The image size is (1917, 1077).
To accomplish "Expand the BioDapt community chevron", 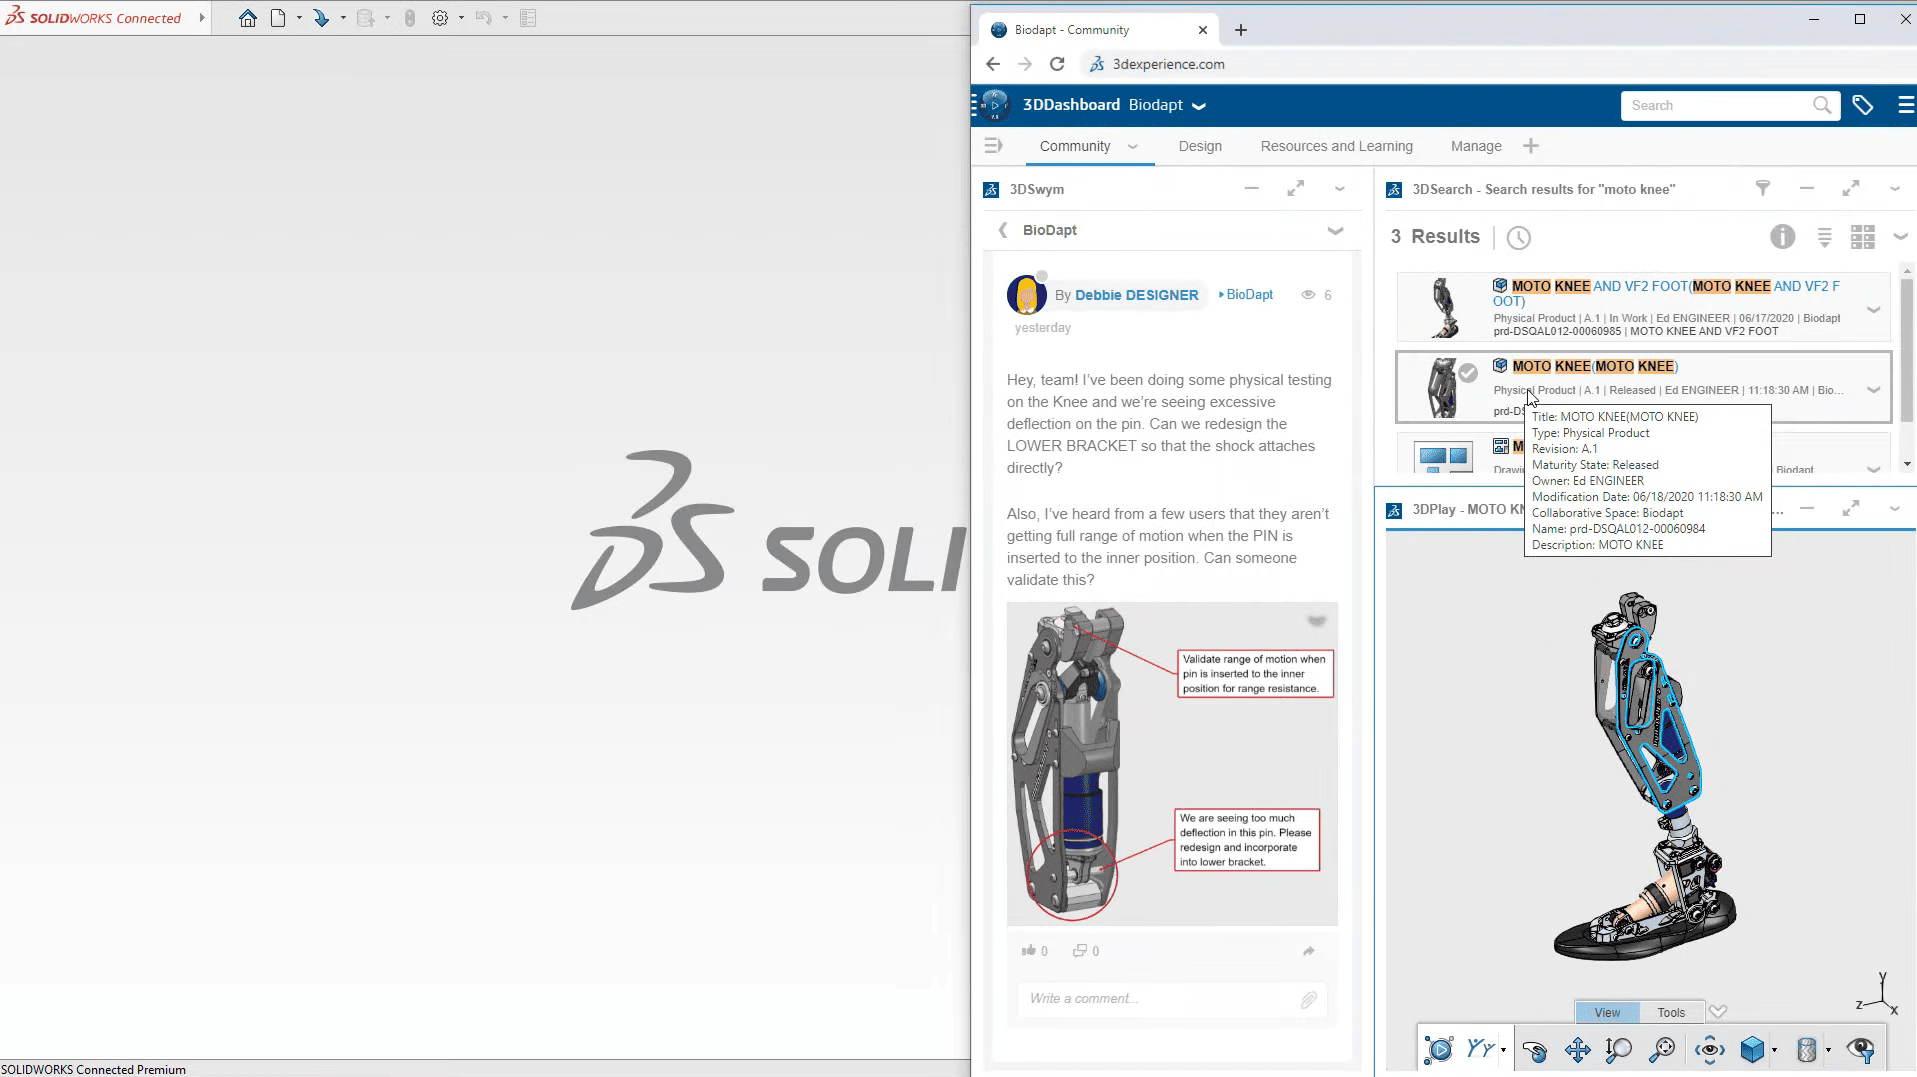I will coord(1335,230).
